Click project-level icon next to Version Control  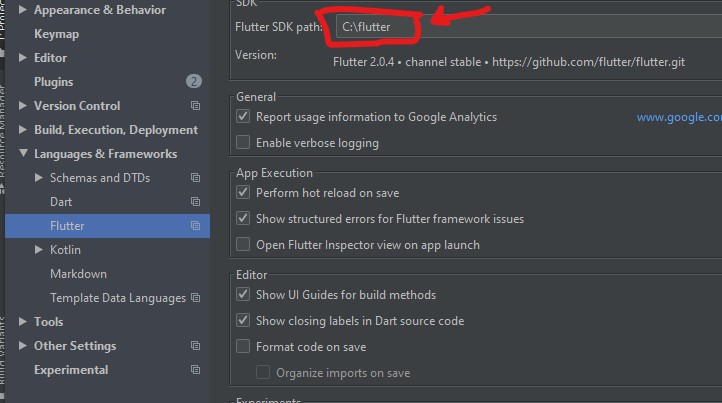(x=196, y=106)
